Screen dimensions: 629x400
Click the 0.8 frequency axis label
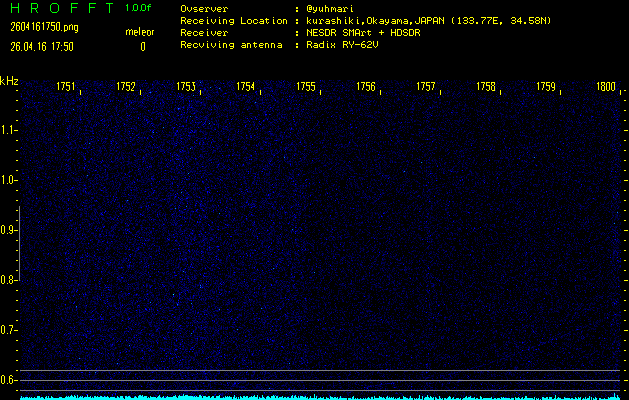coord(9,280)
